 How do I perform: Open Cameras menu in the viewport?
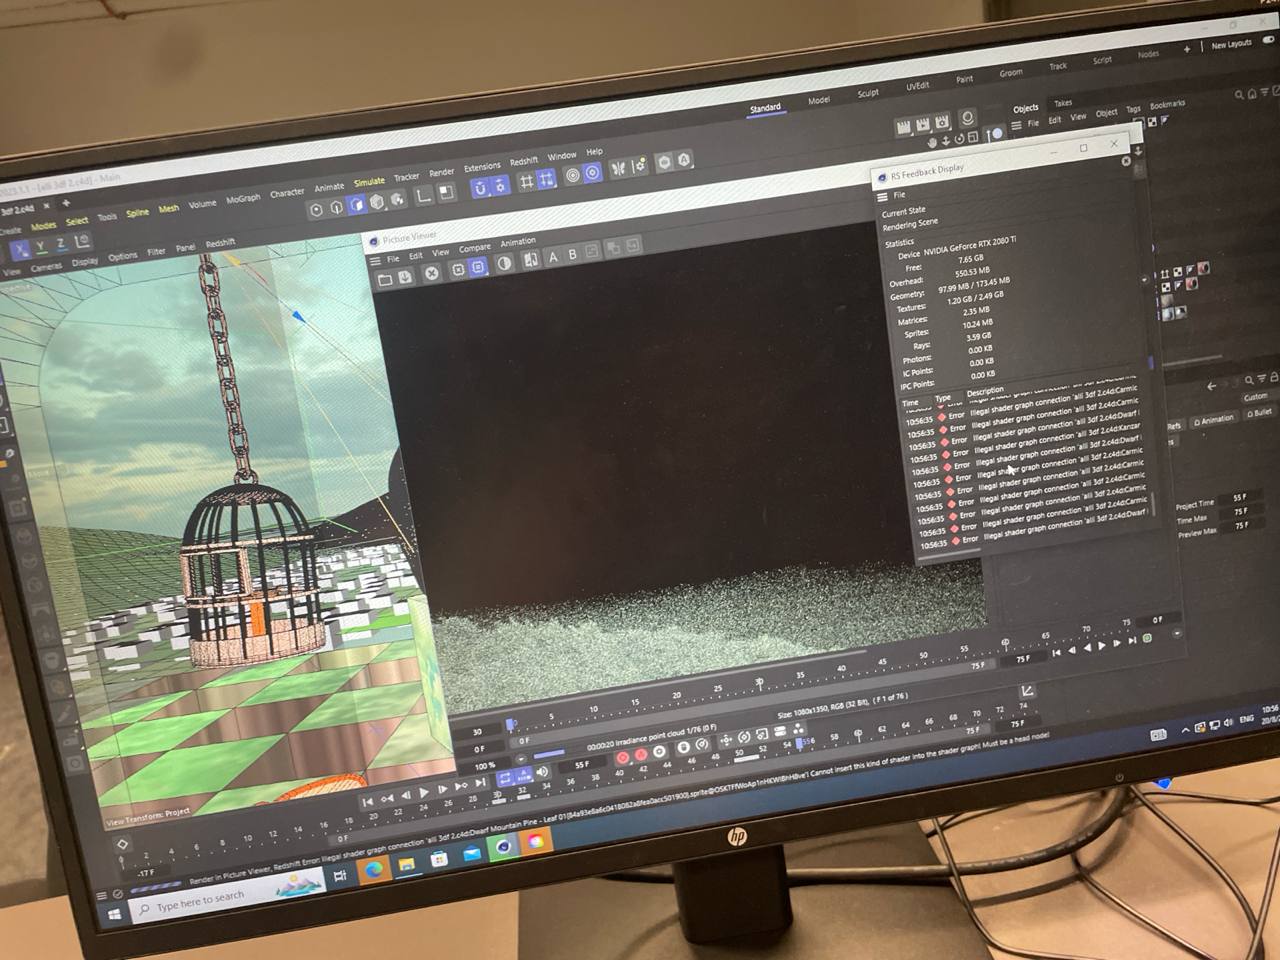click(46, 267)
